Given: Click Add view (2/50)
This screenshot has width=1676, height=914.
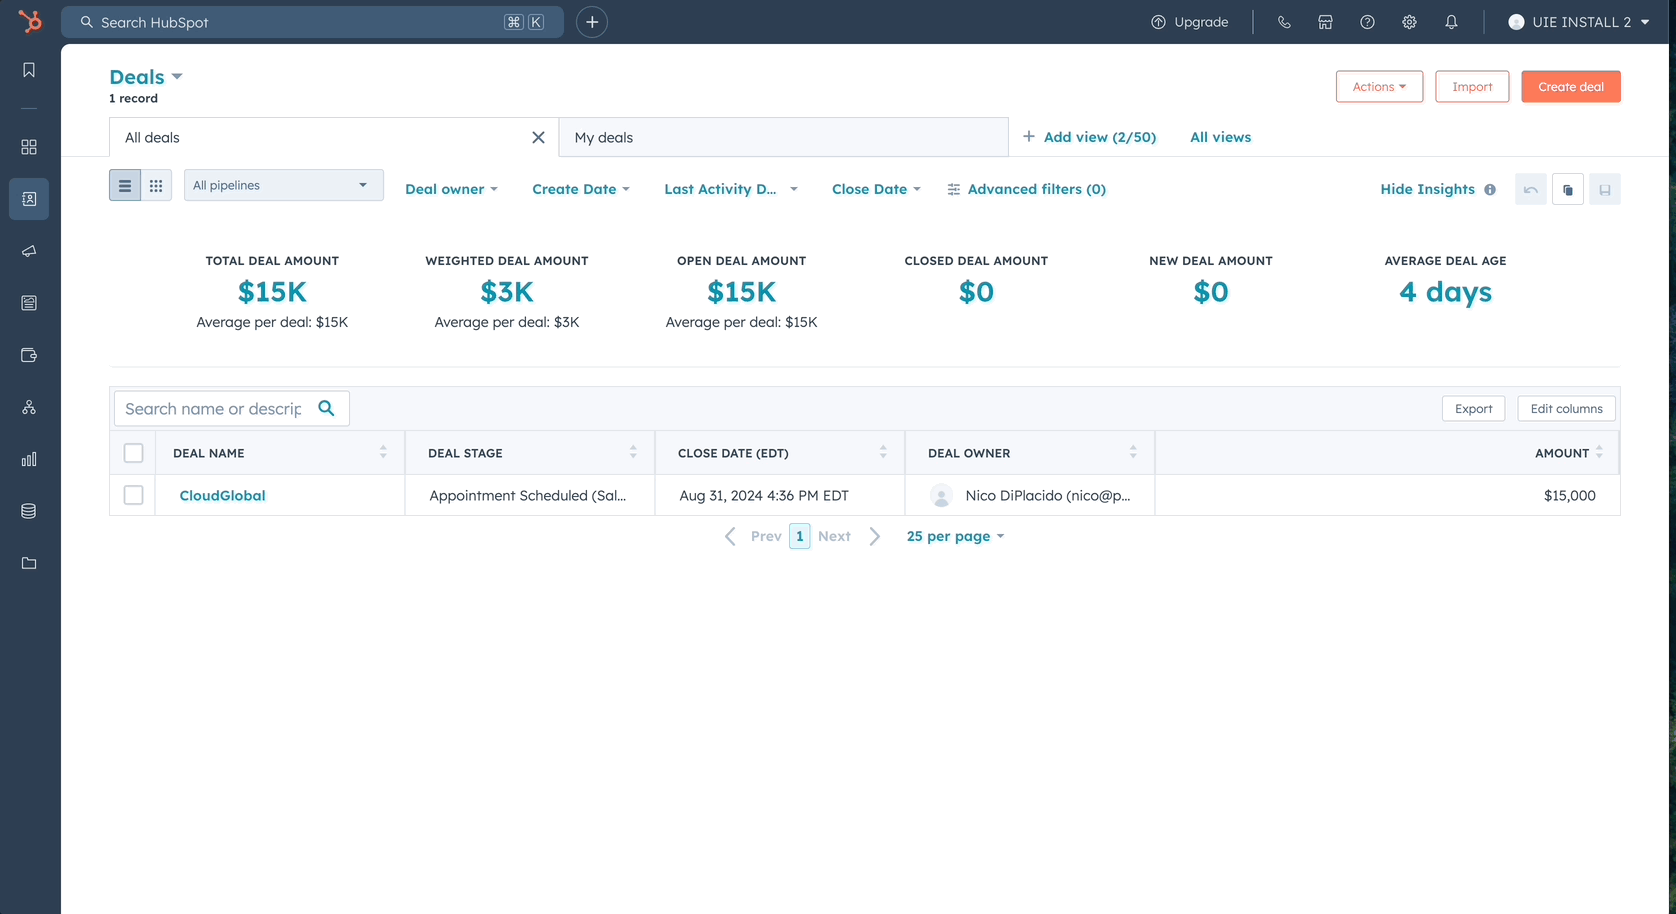Looking at the screenshot, I should tap(1089, 137).
